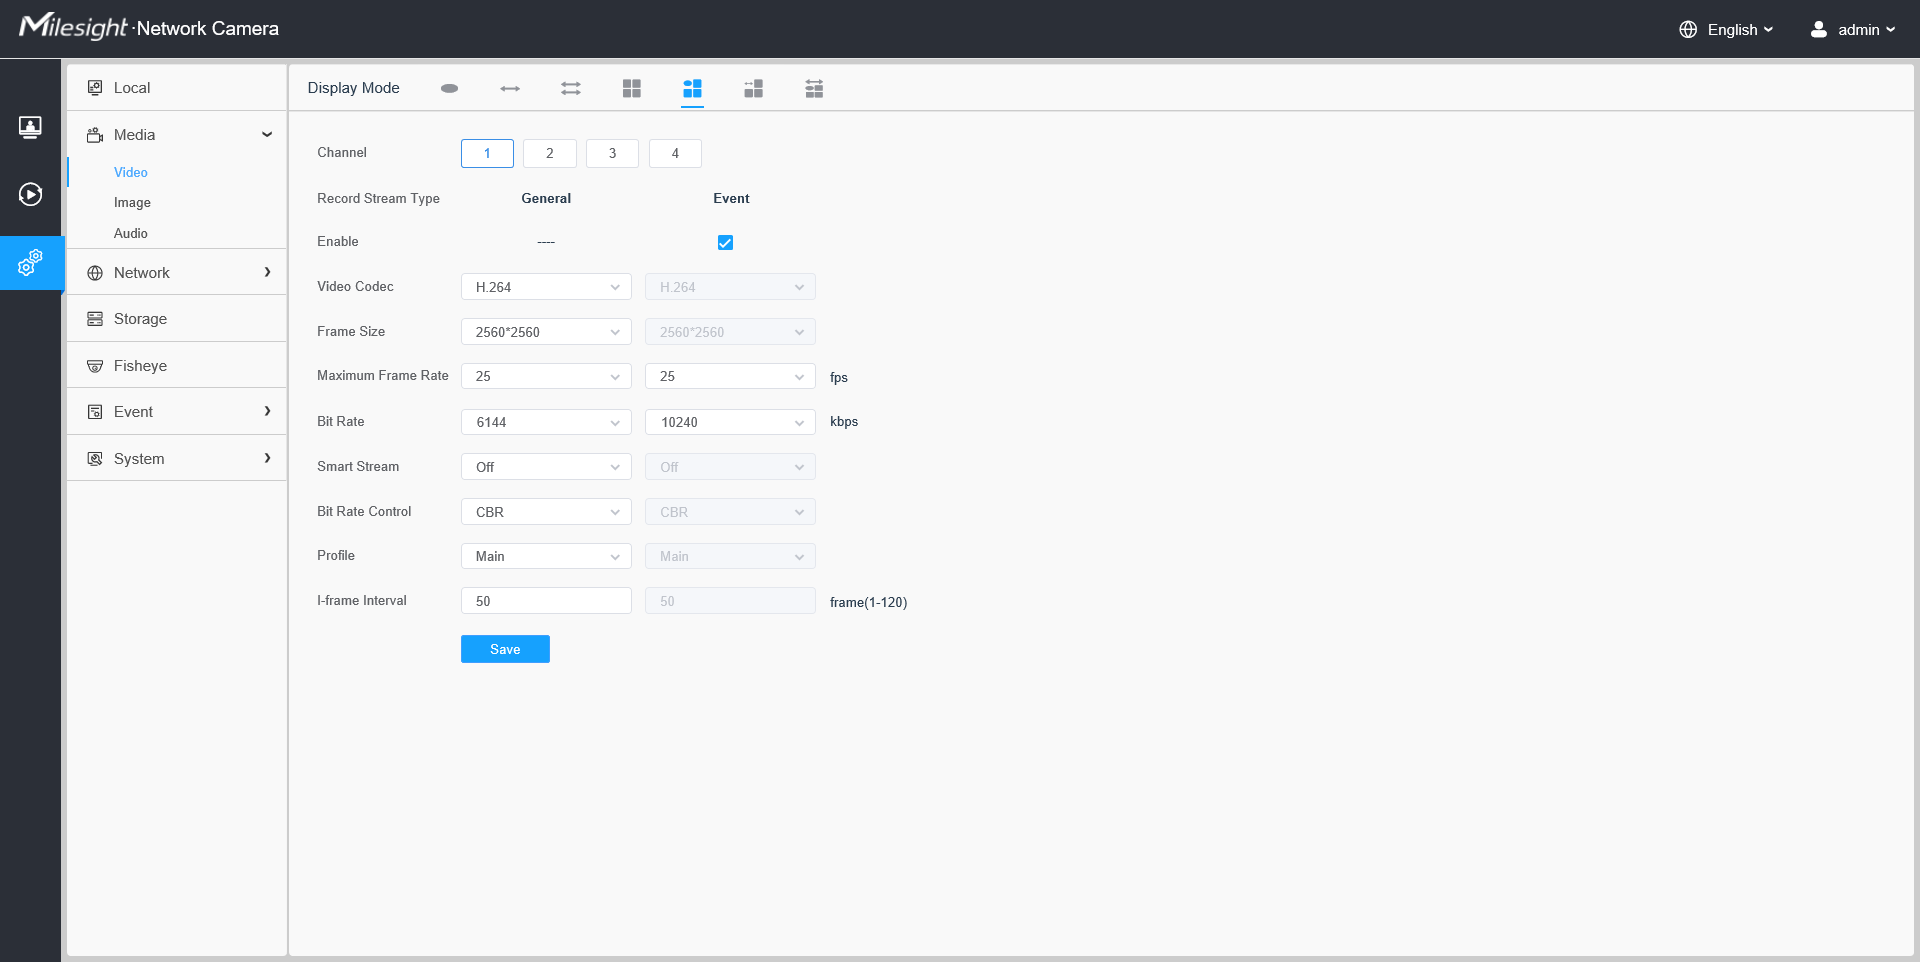Select the blue fisheye-plus-three-views display mode
Image resolution: width=1920 pixels, height=962 pixels.
pos(692,88)
